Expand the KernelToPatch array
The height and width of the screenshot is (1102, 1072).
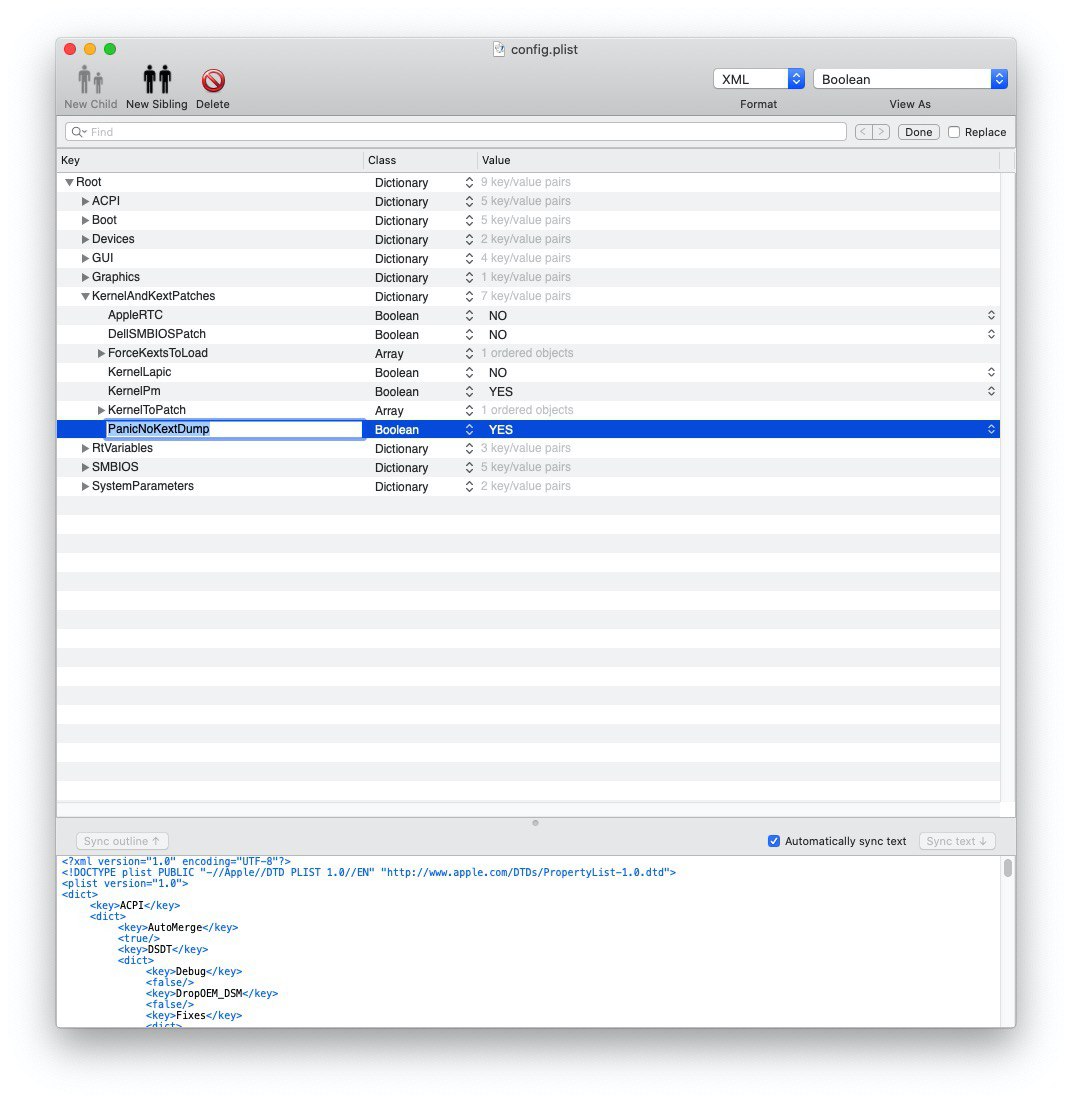coord(101,410)
